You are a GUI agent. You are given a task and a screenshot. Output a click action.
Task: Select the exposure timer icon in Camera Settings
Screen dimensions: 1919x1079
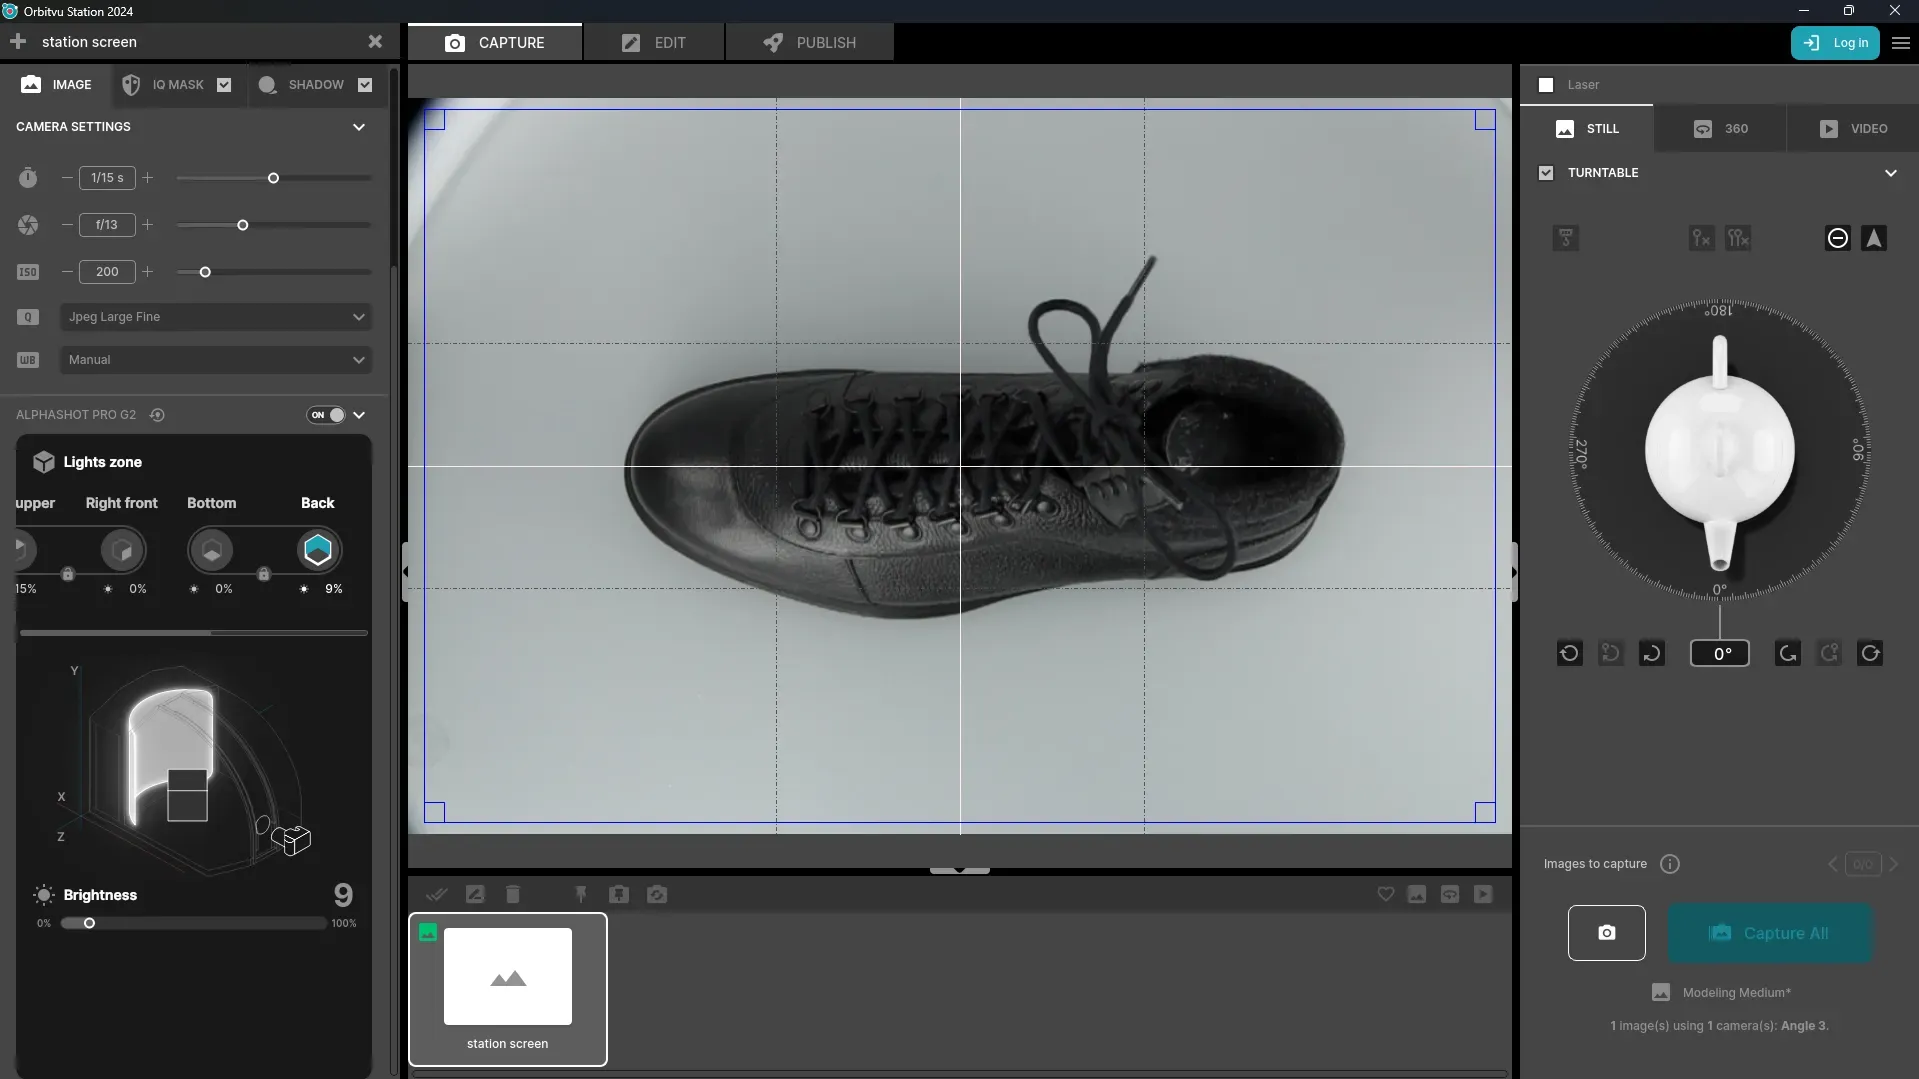pos(28,178)
